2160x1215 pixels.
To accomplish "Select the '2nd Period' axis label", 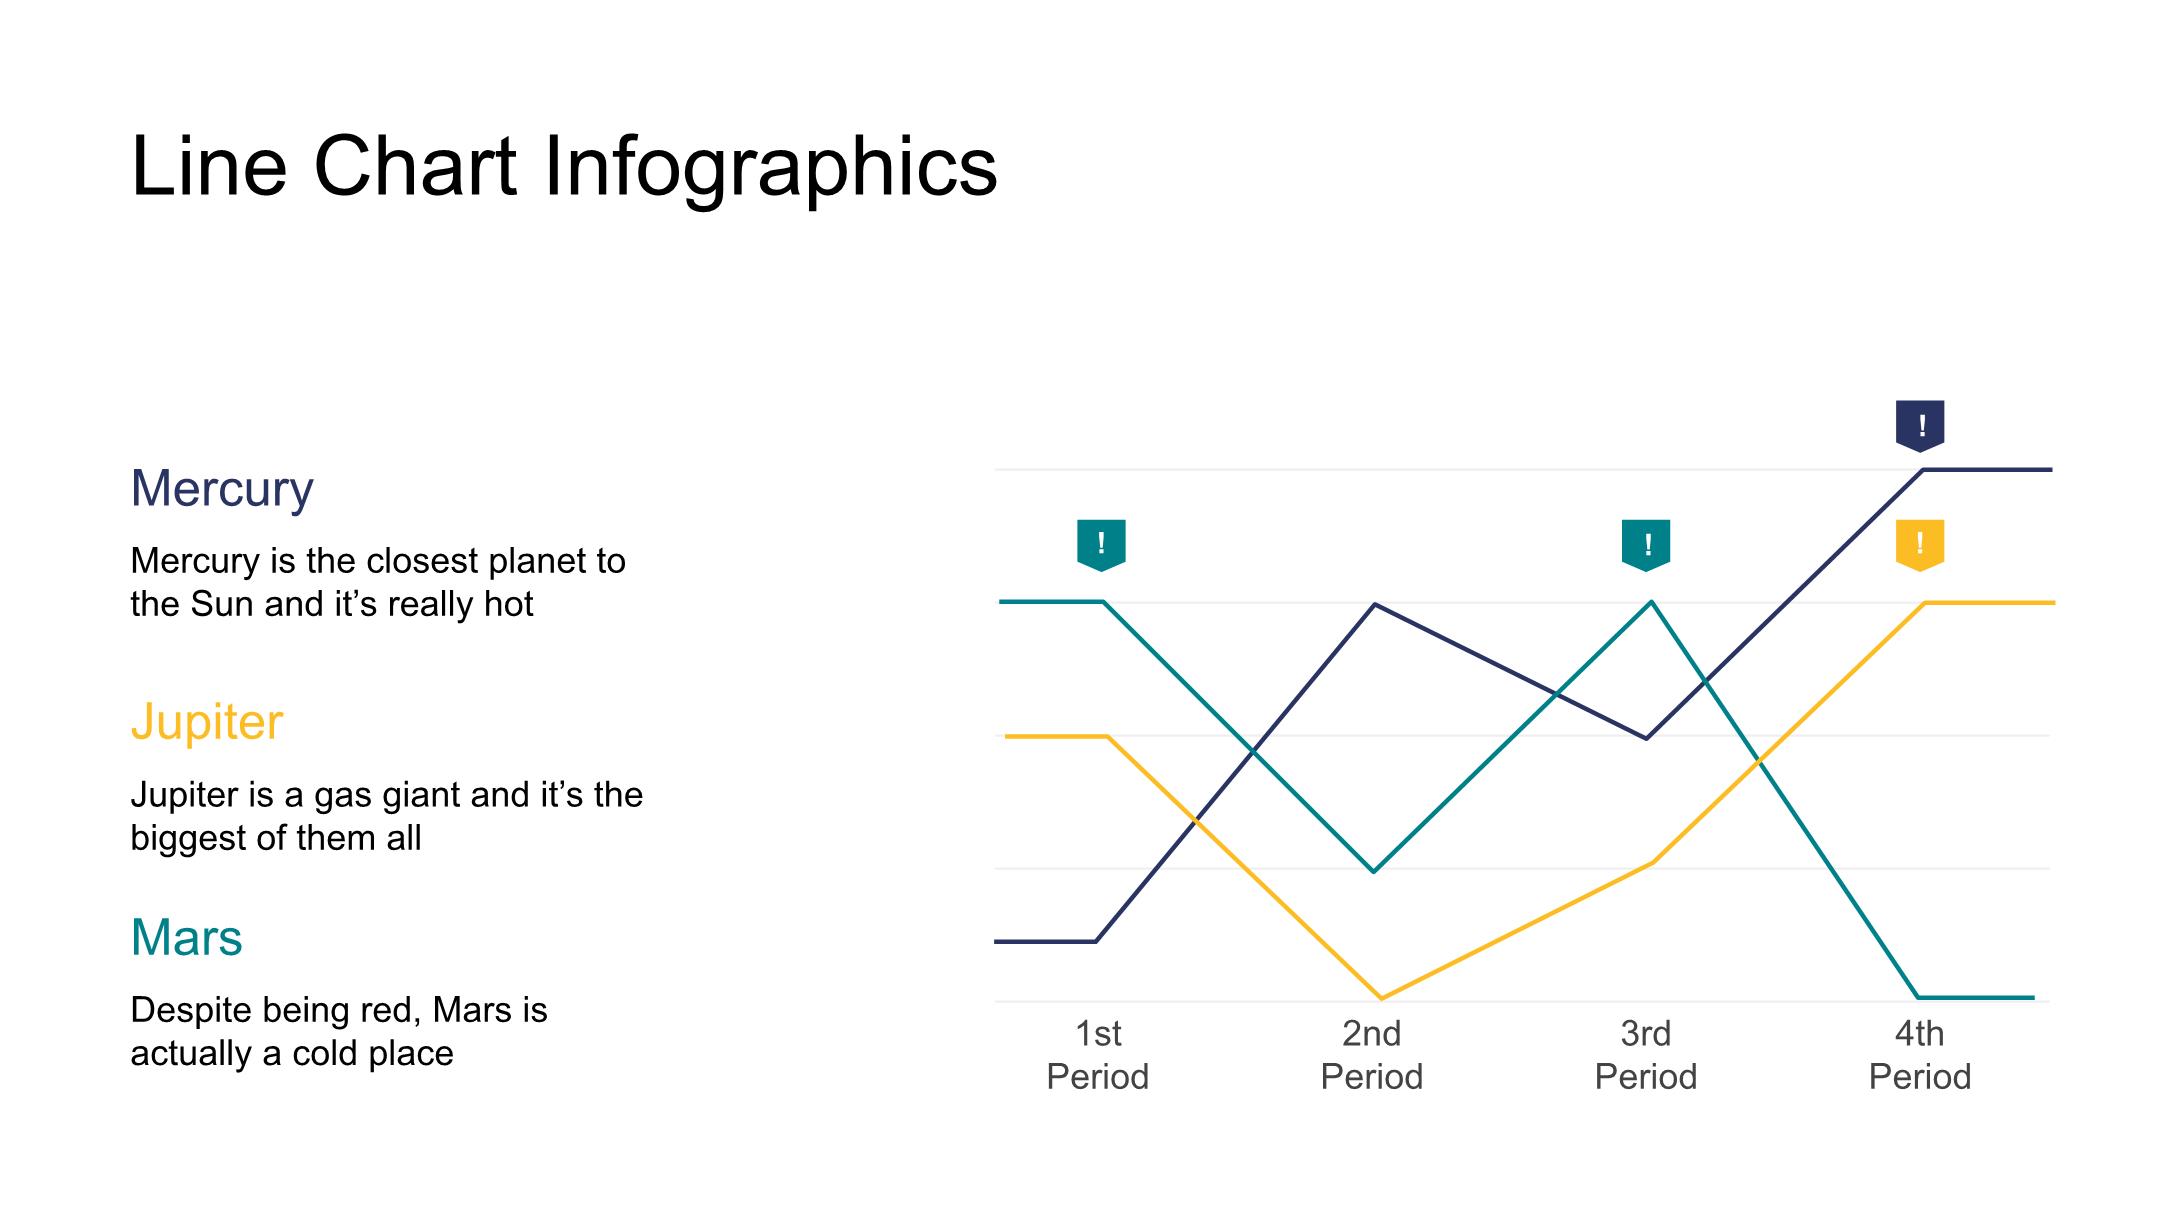I will (1371, 1055).
